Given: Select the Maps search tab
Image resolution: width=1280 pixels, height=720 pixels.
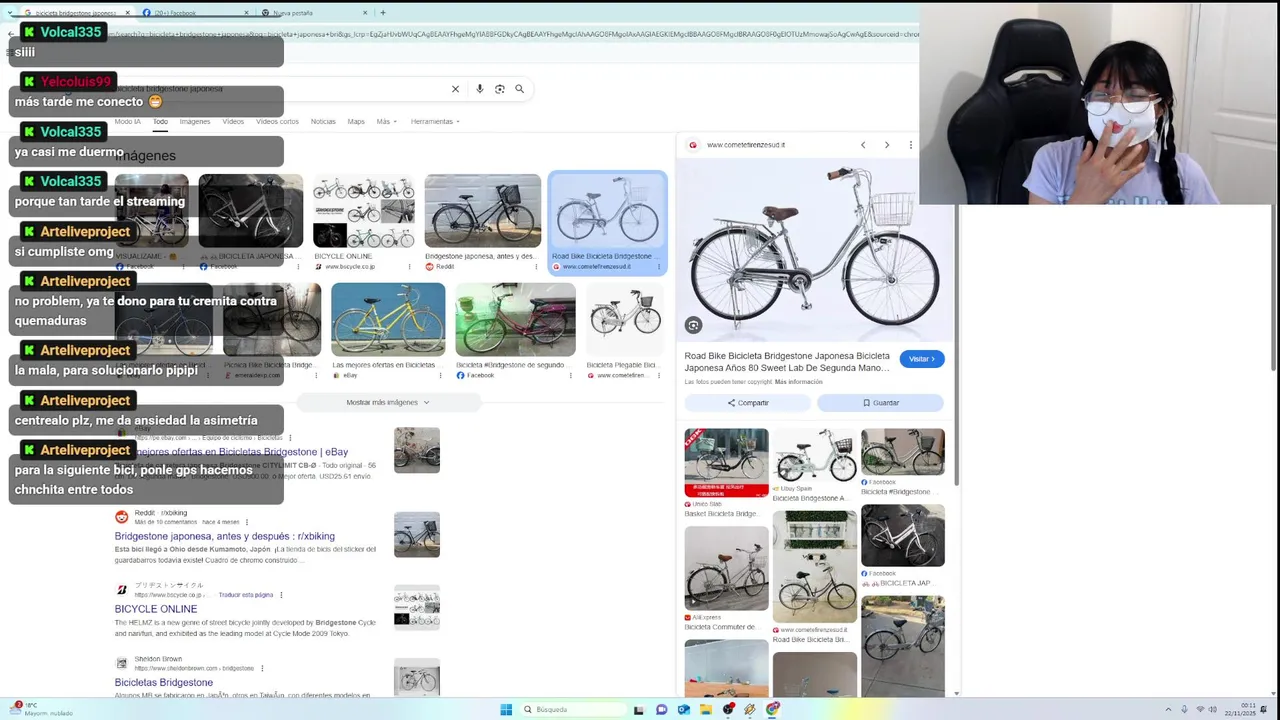Looking at the screenshot, I should (356, 121).
